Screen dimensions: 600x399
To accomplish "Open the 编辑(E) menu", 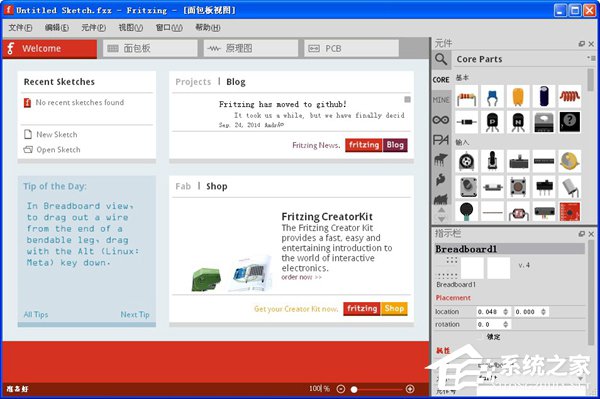I will tap(57, 28).
